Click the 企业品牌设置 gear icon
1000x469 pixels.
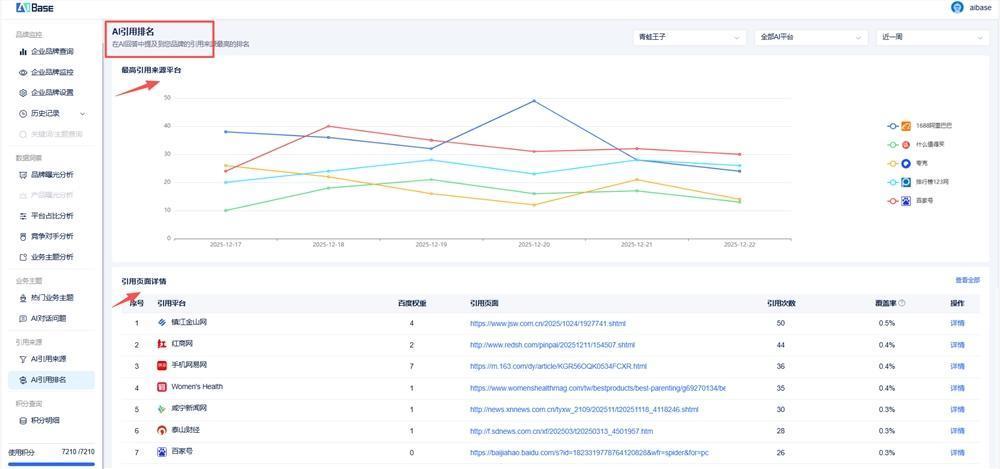[23, 93]
